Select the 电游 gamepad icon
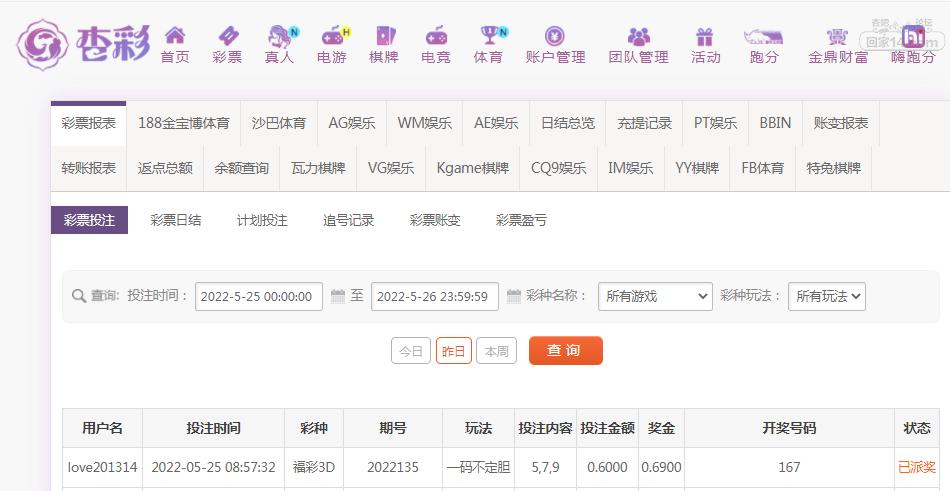 point(332,37)
